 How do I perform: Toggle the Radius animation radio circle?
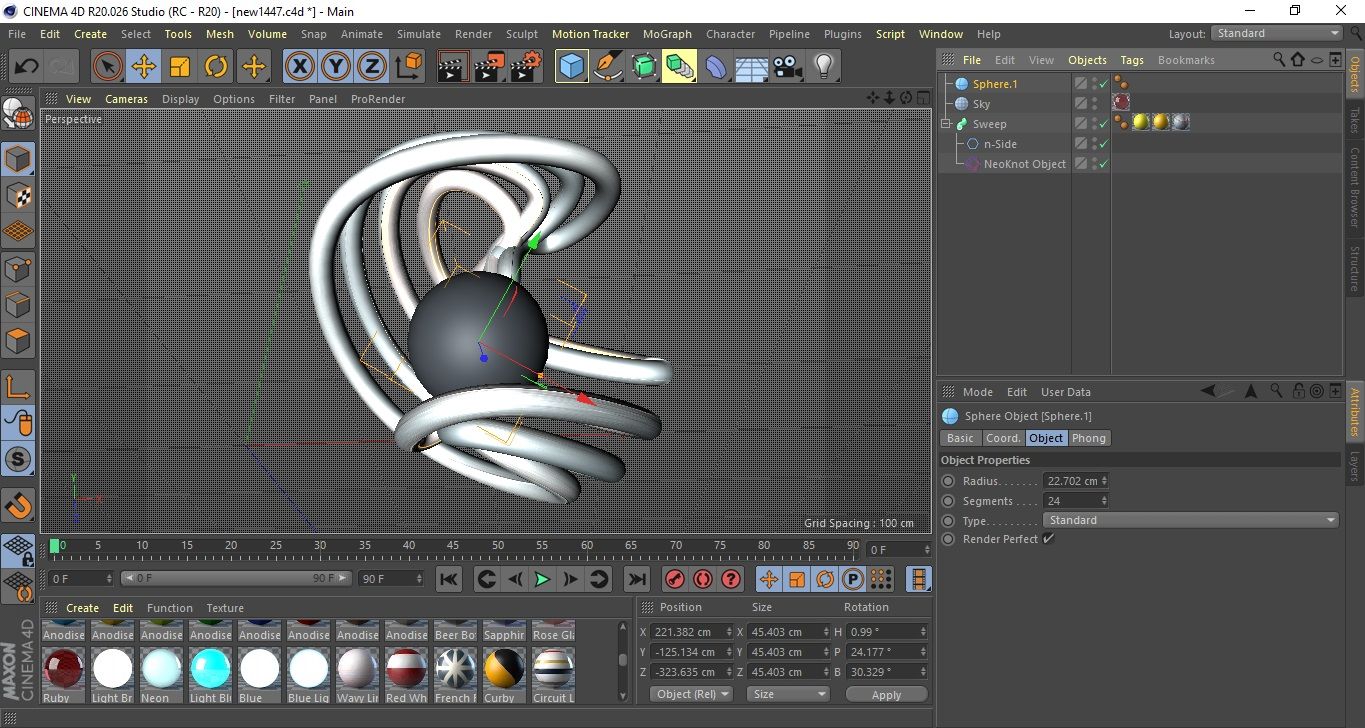pos(948,481)
